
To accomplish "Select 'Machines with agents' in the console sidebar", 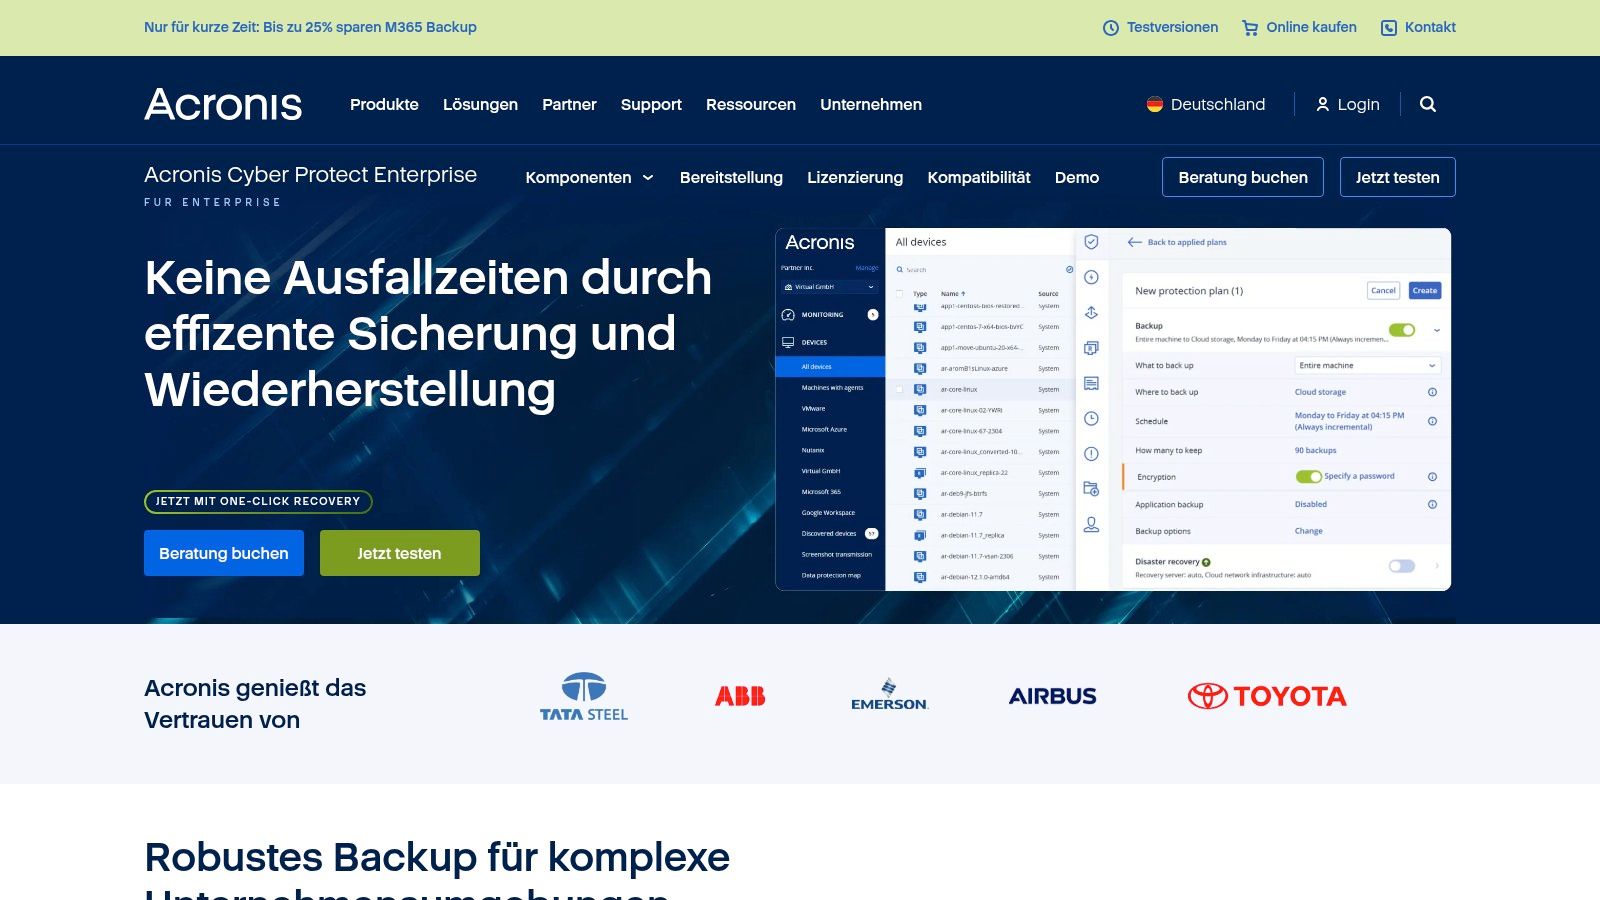I will tap(830, 388).
